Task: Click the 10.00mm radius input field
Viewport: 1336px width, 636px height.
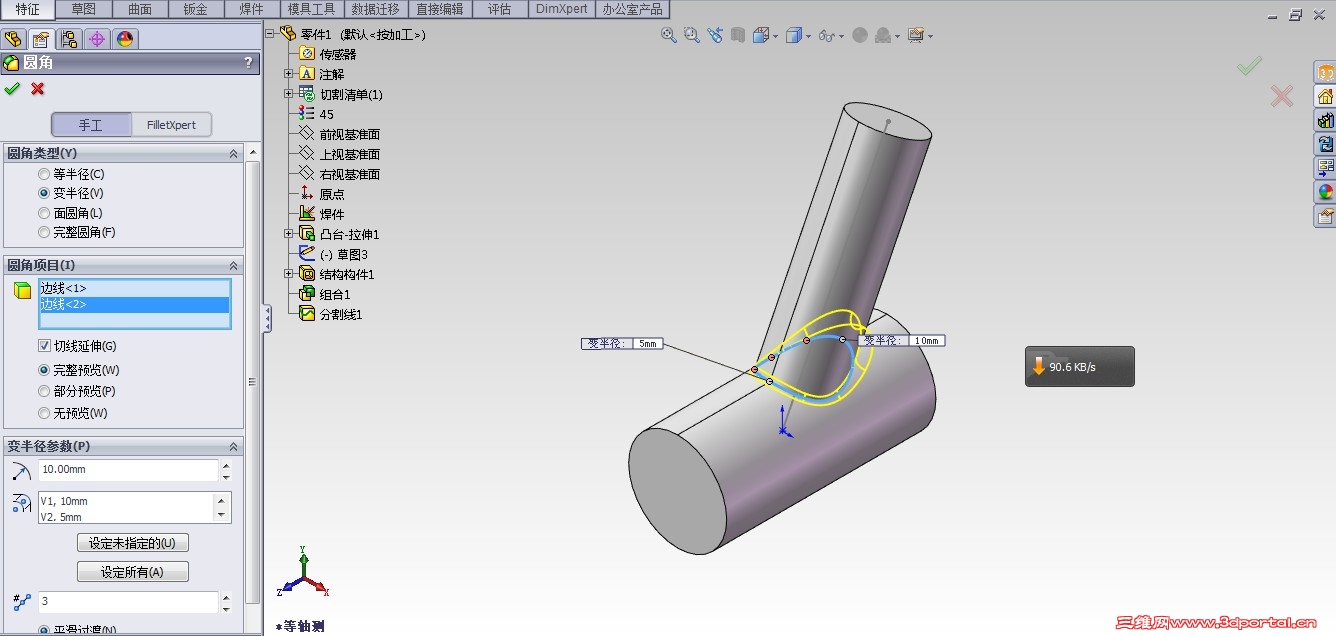Action: [128, 470]
